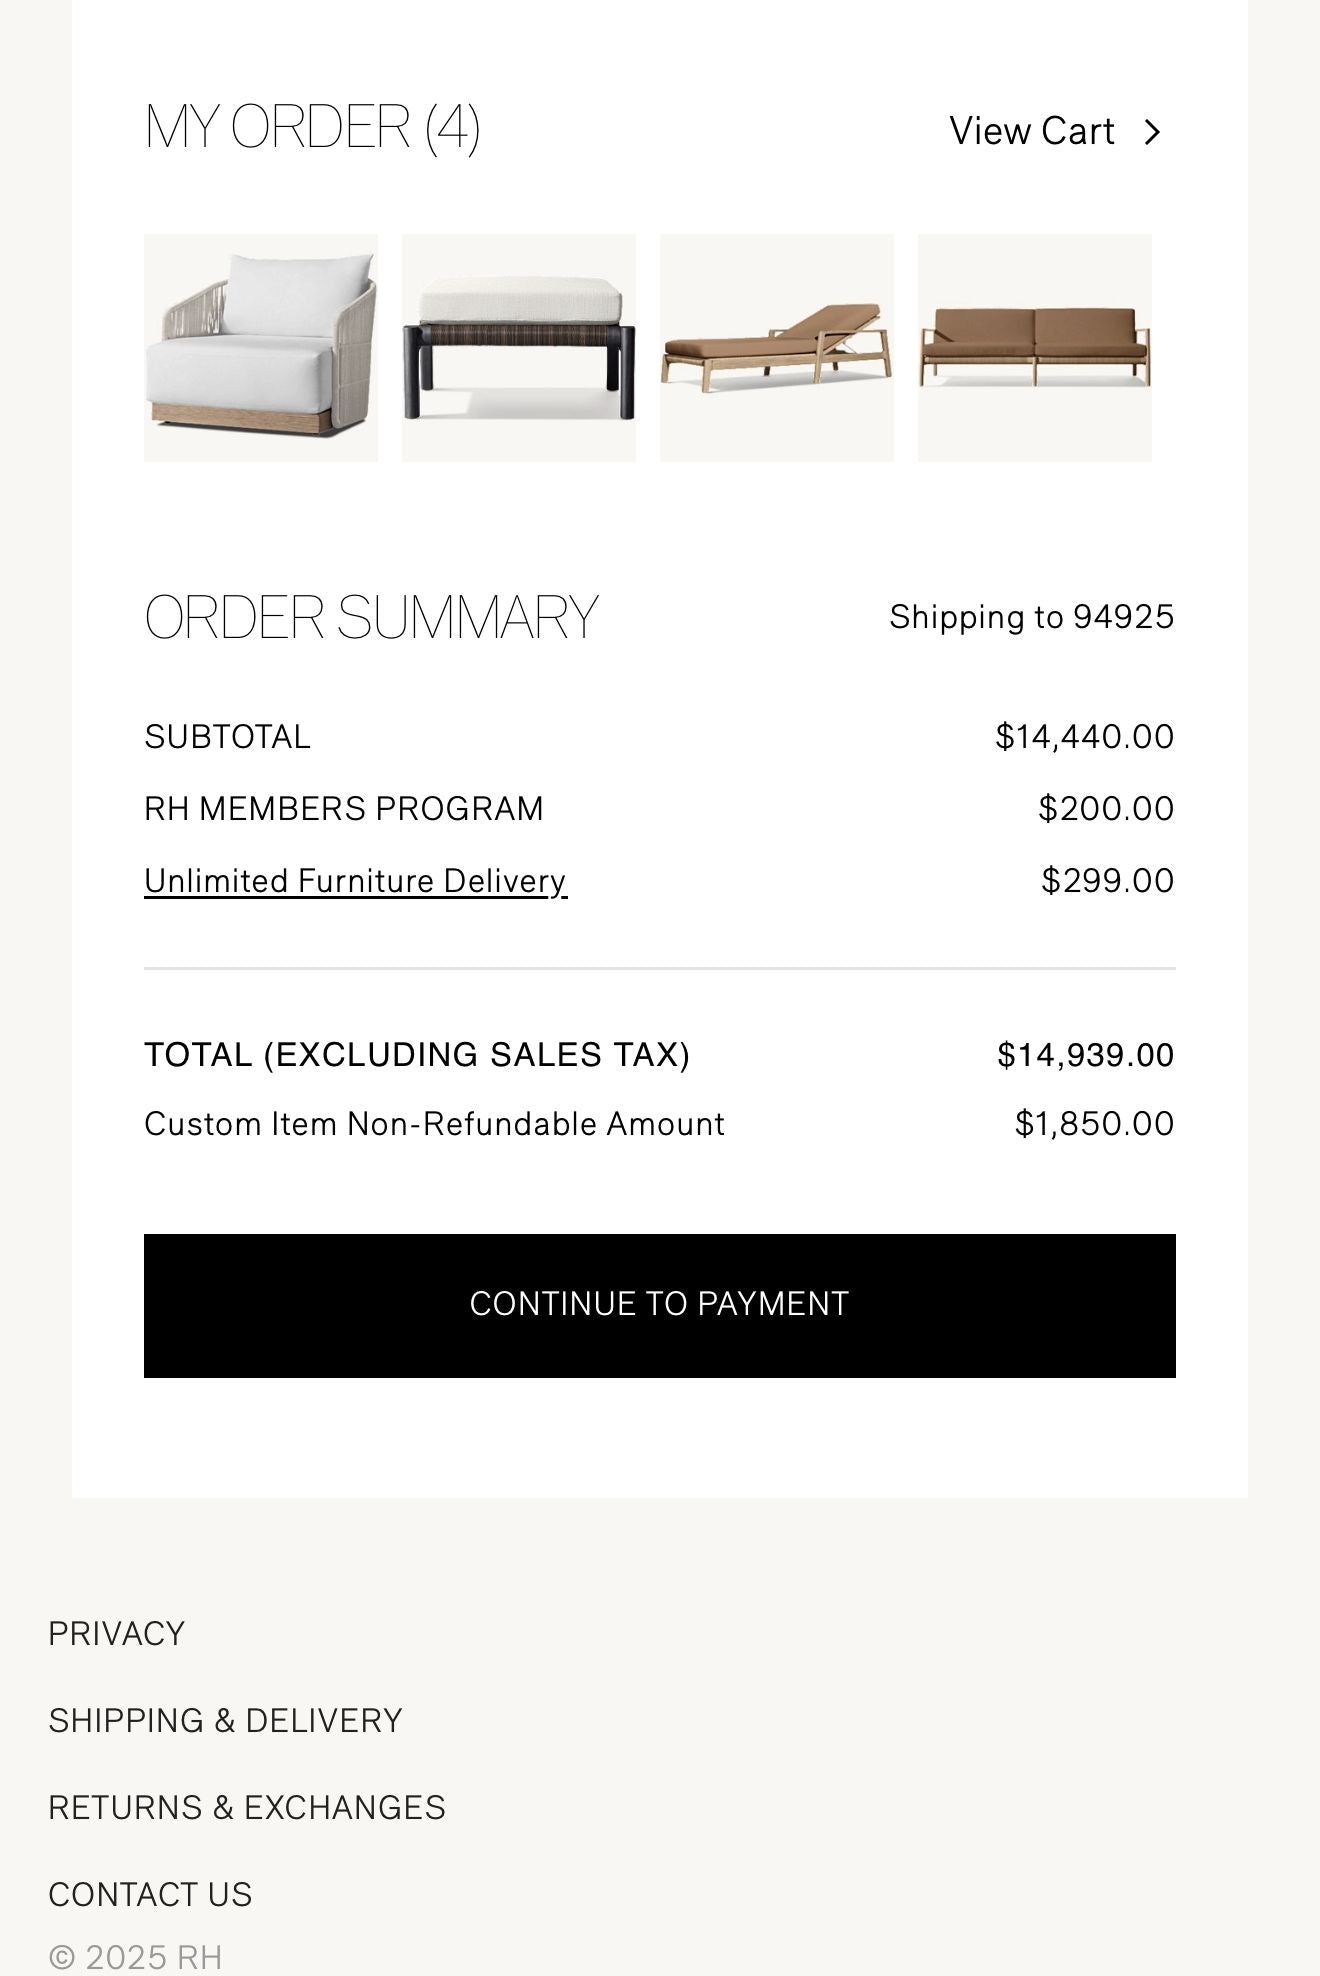
Task: Click the © 2025 RH copyright text
Action: [137, 1955]
